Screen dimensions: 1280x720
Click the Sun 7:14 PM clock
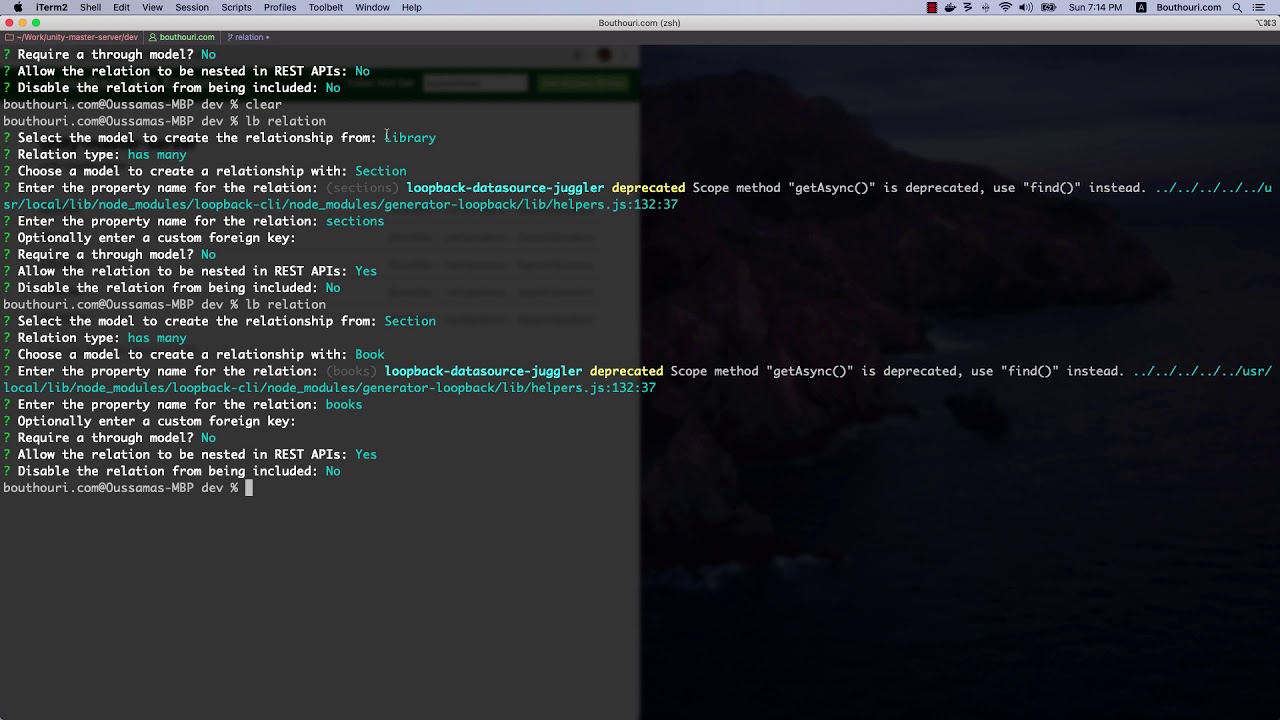click(1095, 7)
